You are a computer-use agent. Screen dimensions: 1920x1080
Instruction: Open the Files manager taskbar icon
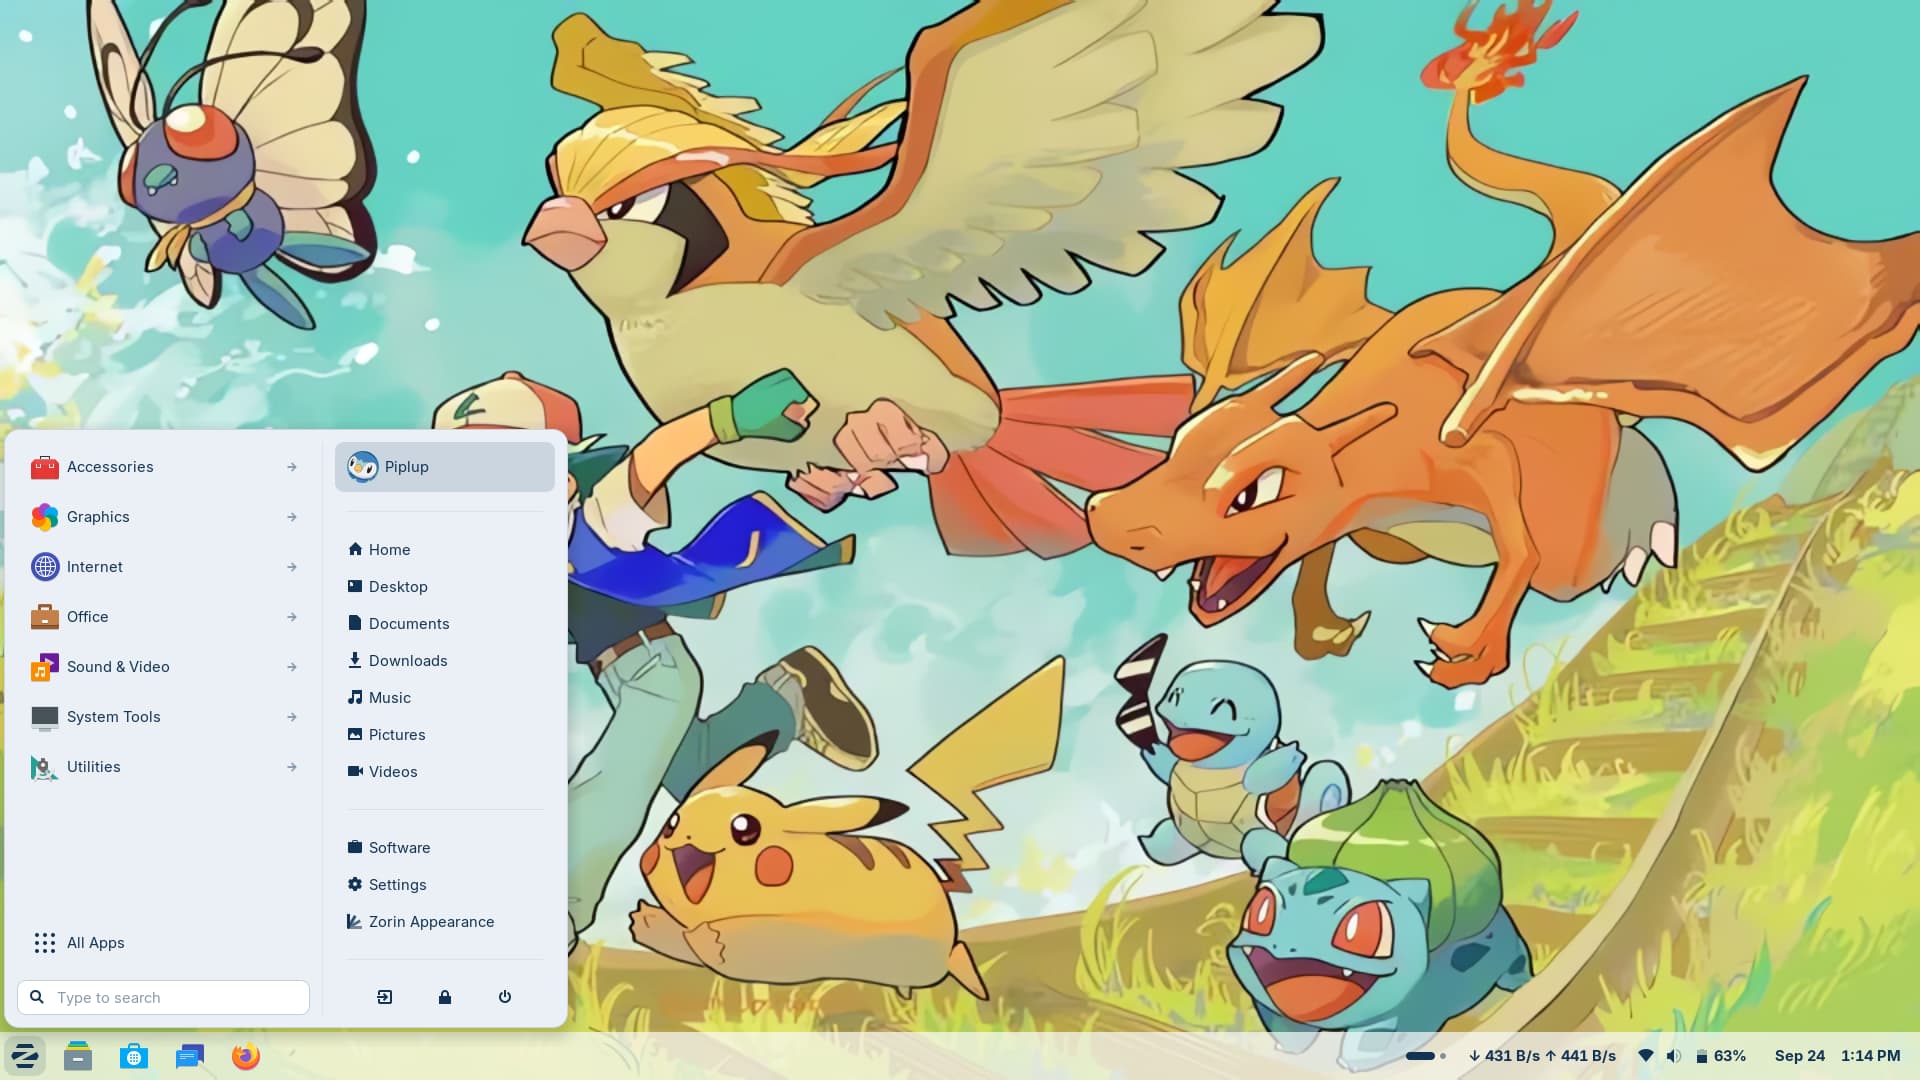(x=78, y=1056)
